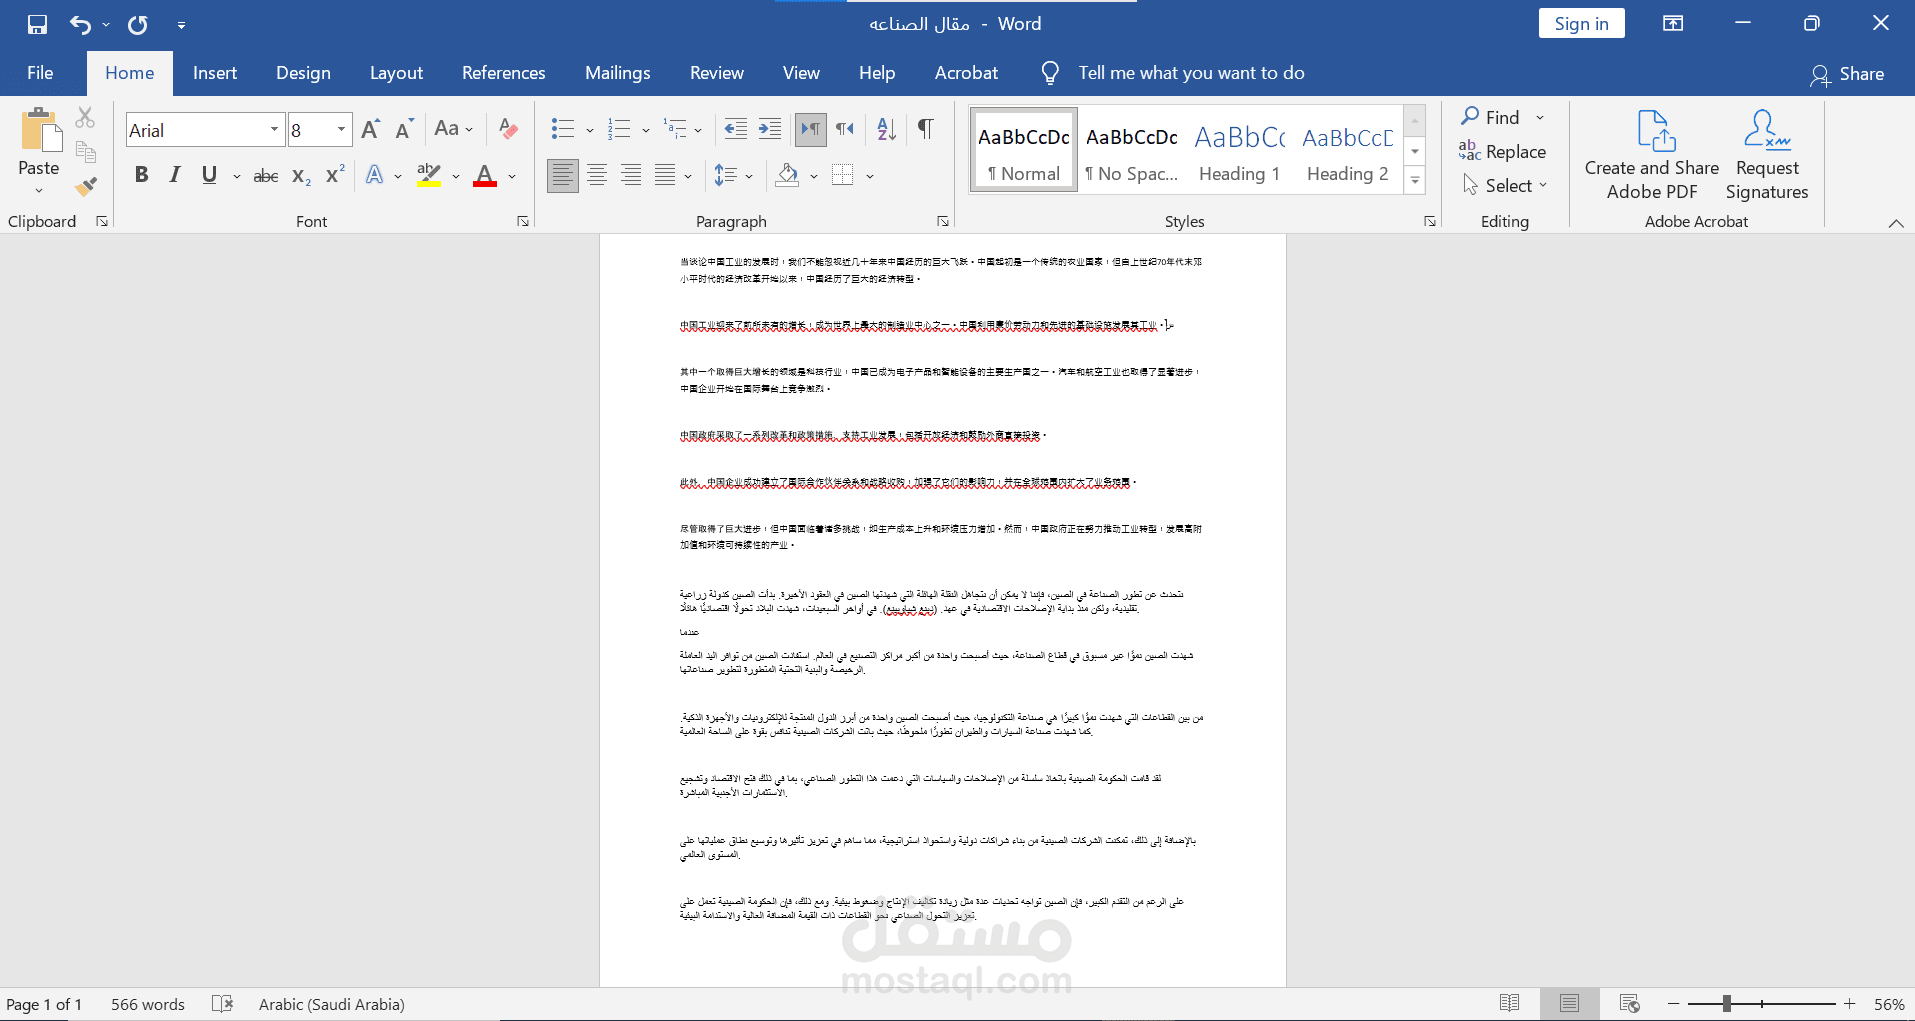
Task: Click the Format Painter brush icon
Action: coord(86,186)
